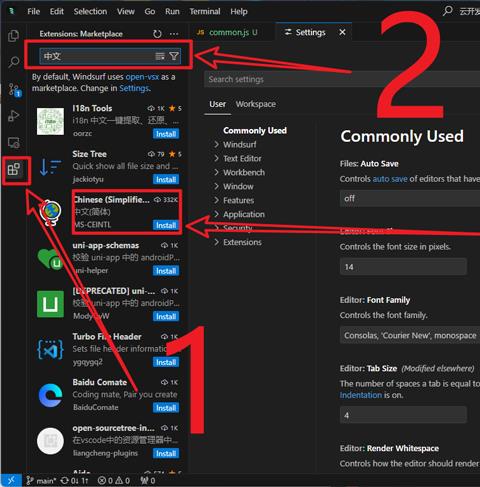Click synchronize changes in status bar
Viewport: 480px width, 487px height.
(75, 481)
